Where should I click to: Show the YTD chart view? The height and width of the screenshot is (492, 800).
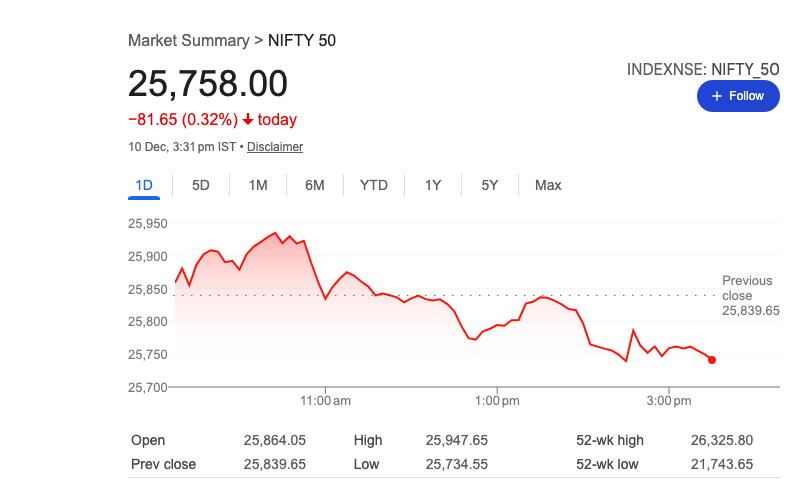tap(374, 185)
